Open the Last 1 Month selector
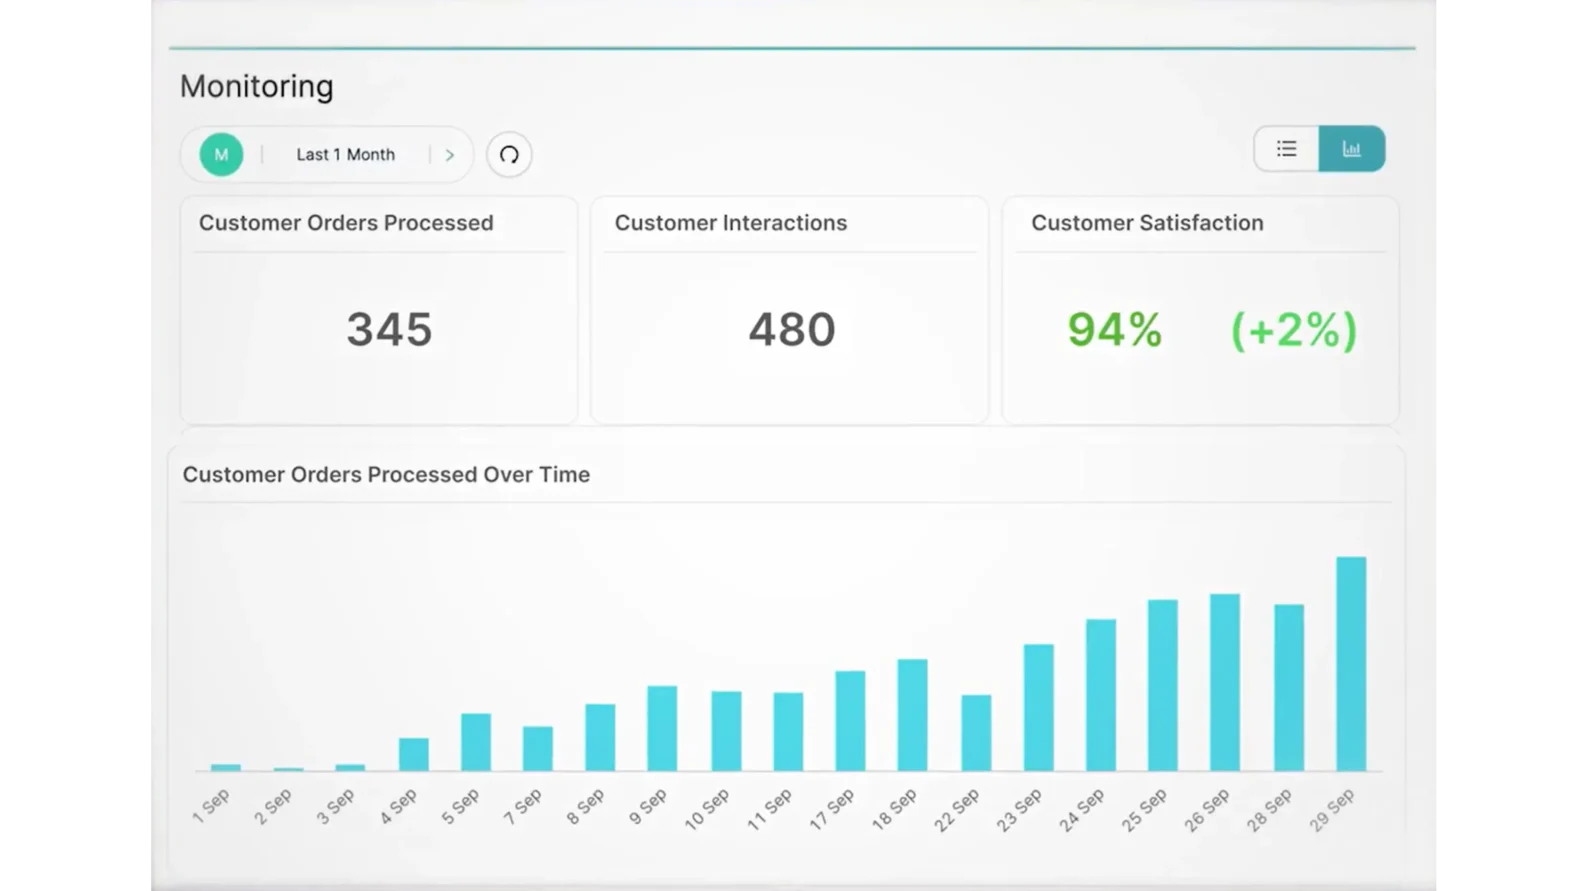 pyautogui.click(x=345, y=155)
